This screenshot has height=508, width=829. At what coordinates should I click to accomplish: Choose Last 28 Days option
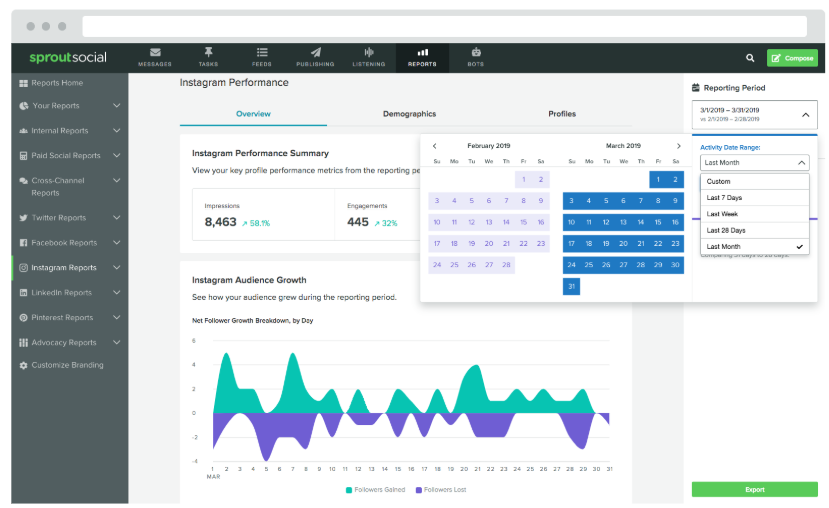click(754, 230)
